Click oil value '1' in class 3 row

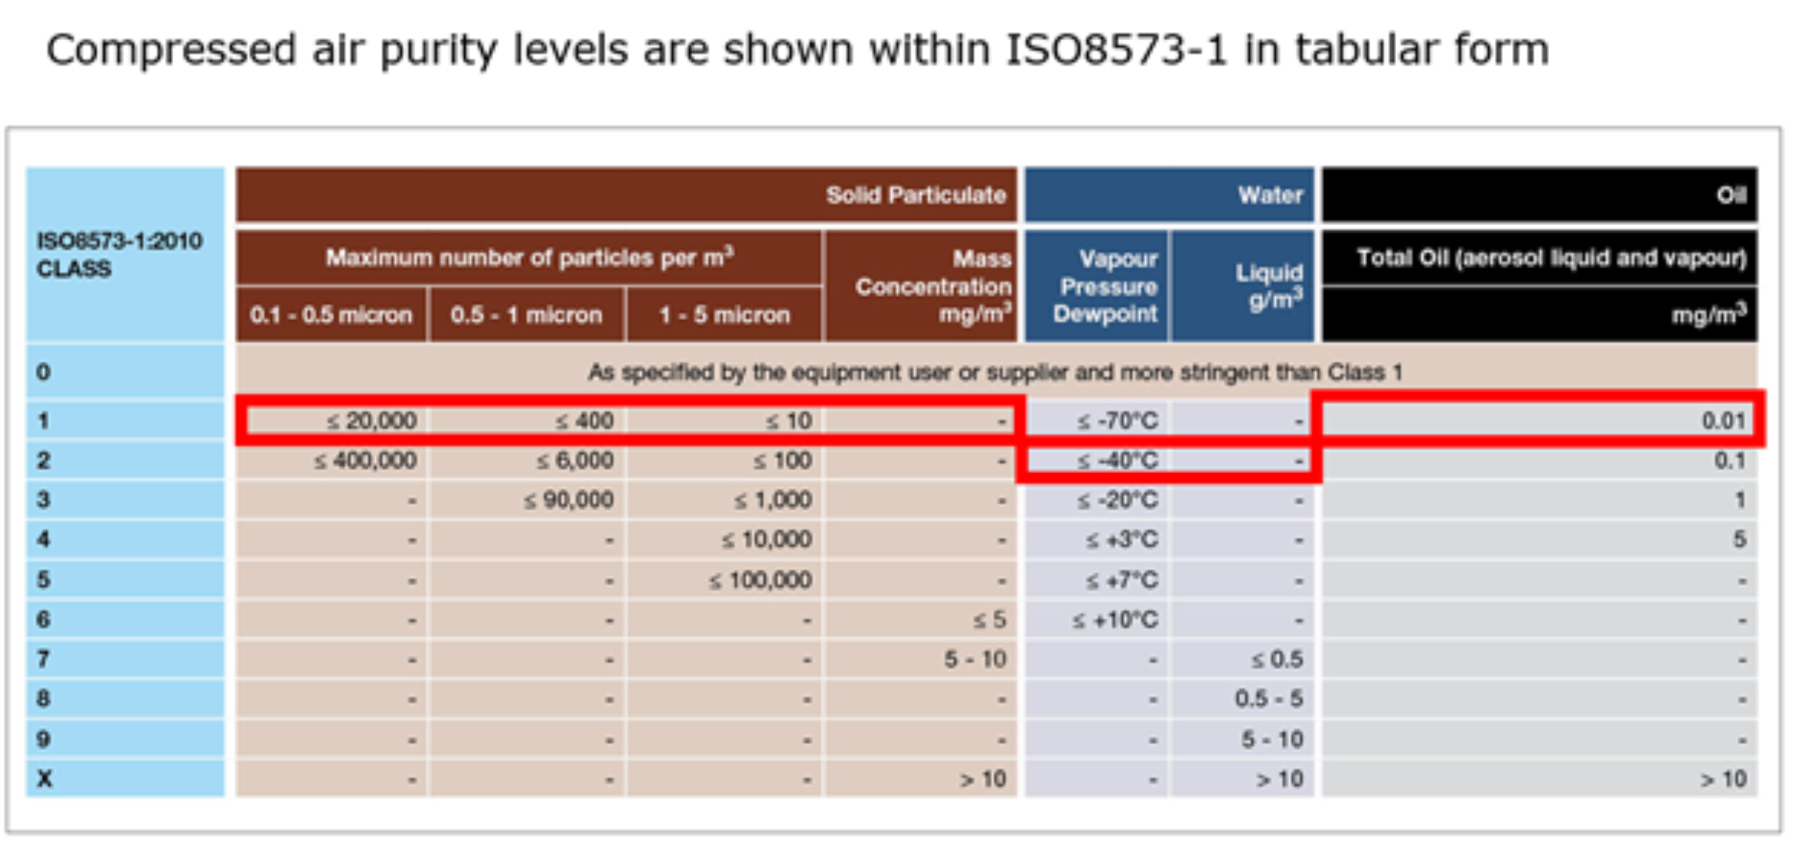(x=1740, y=500)
